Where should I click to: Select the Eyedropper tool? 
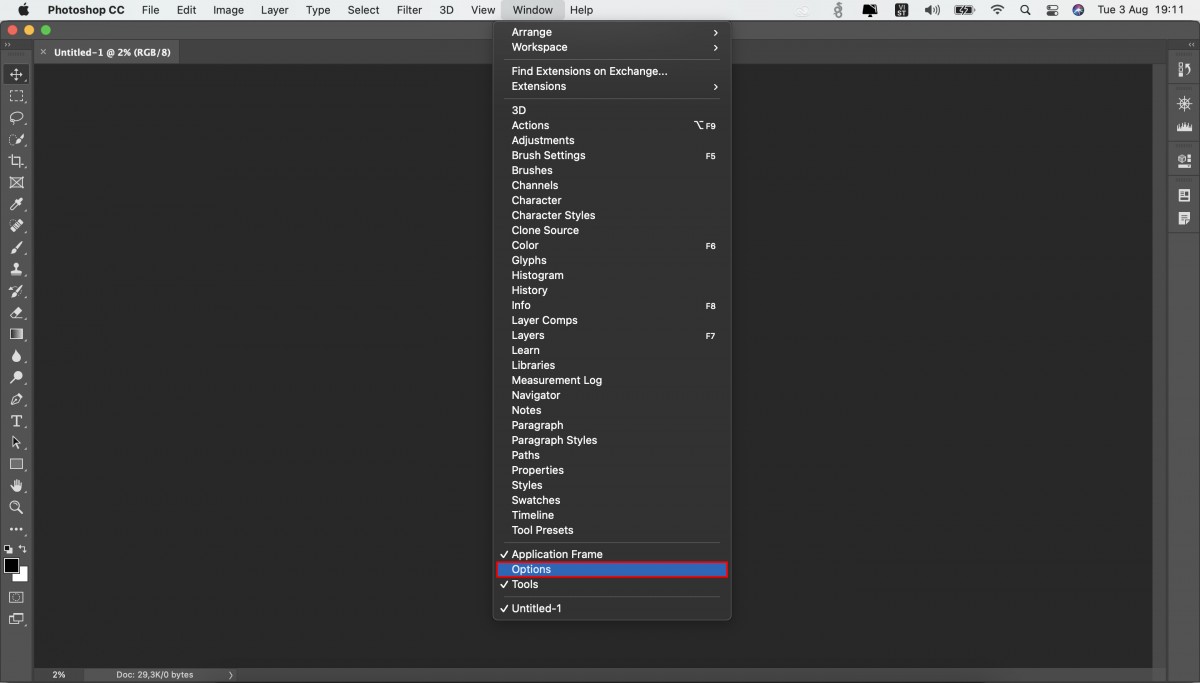pos(16,205)
